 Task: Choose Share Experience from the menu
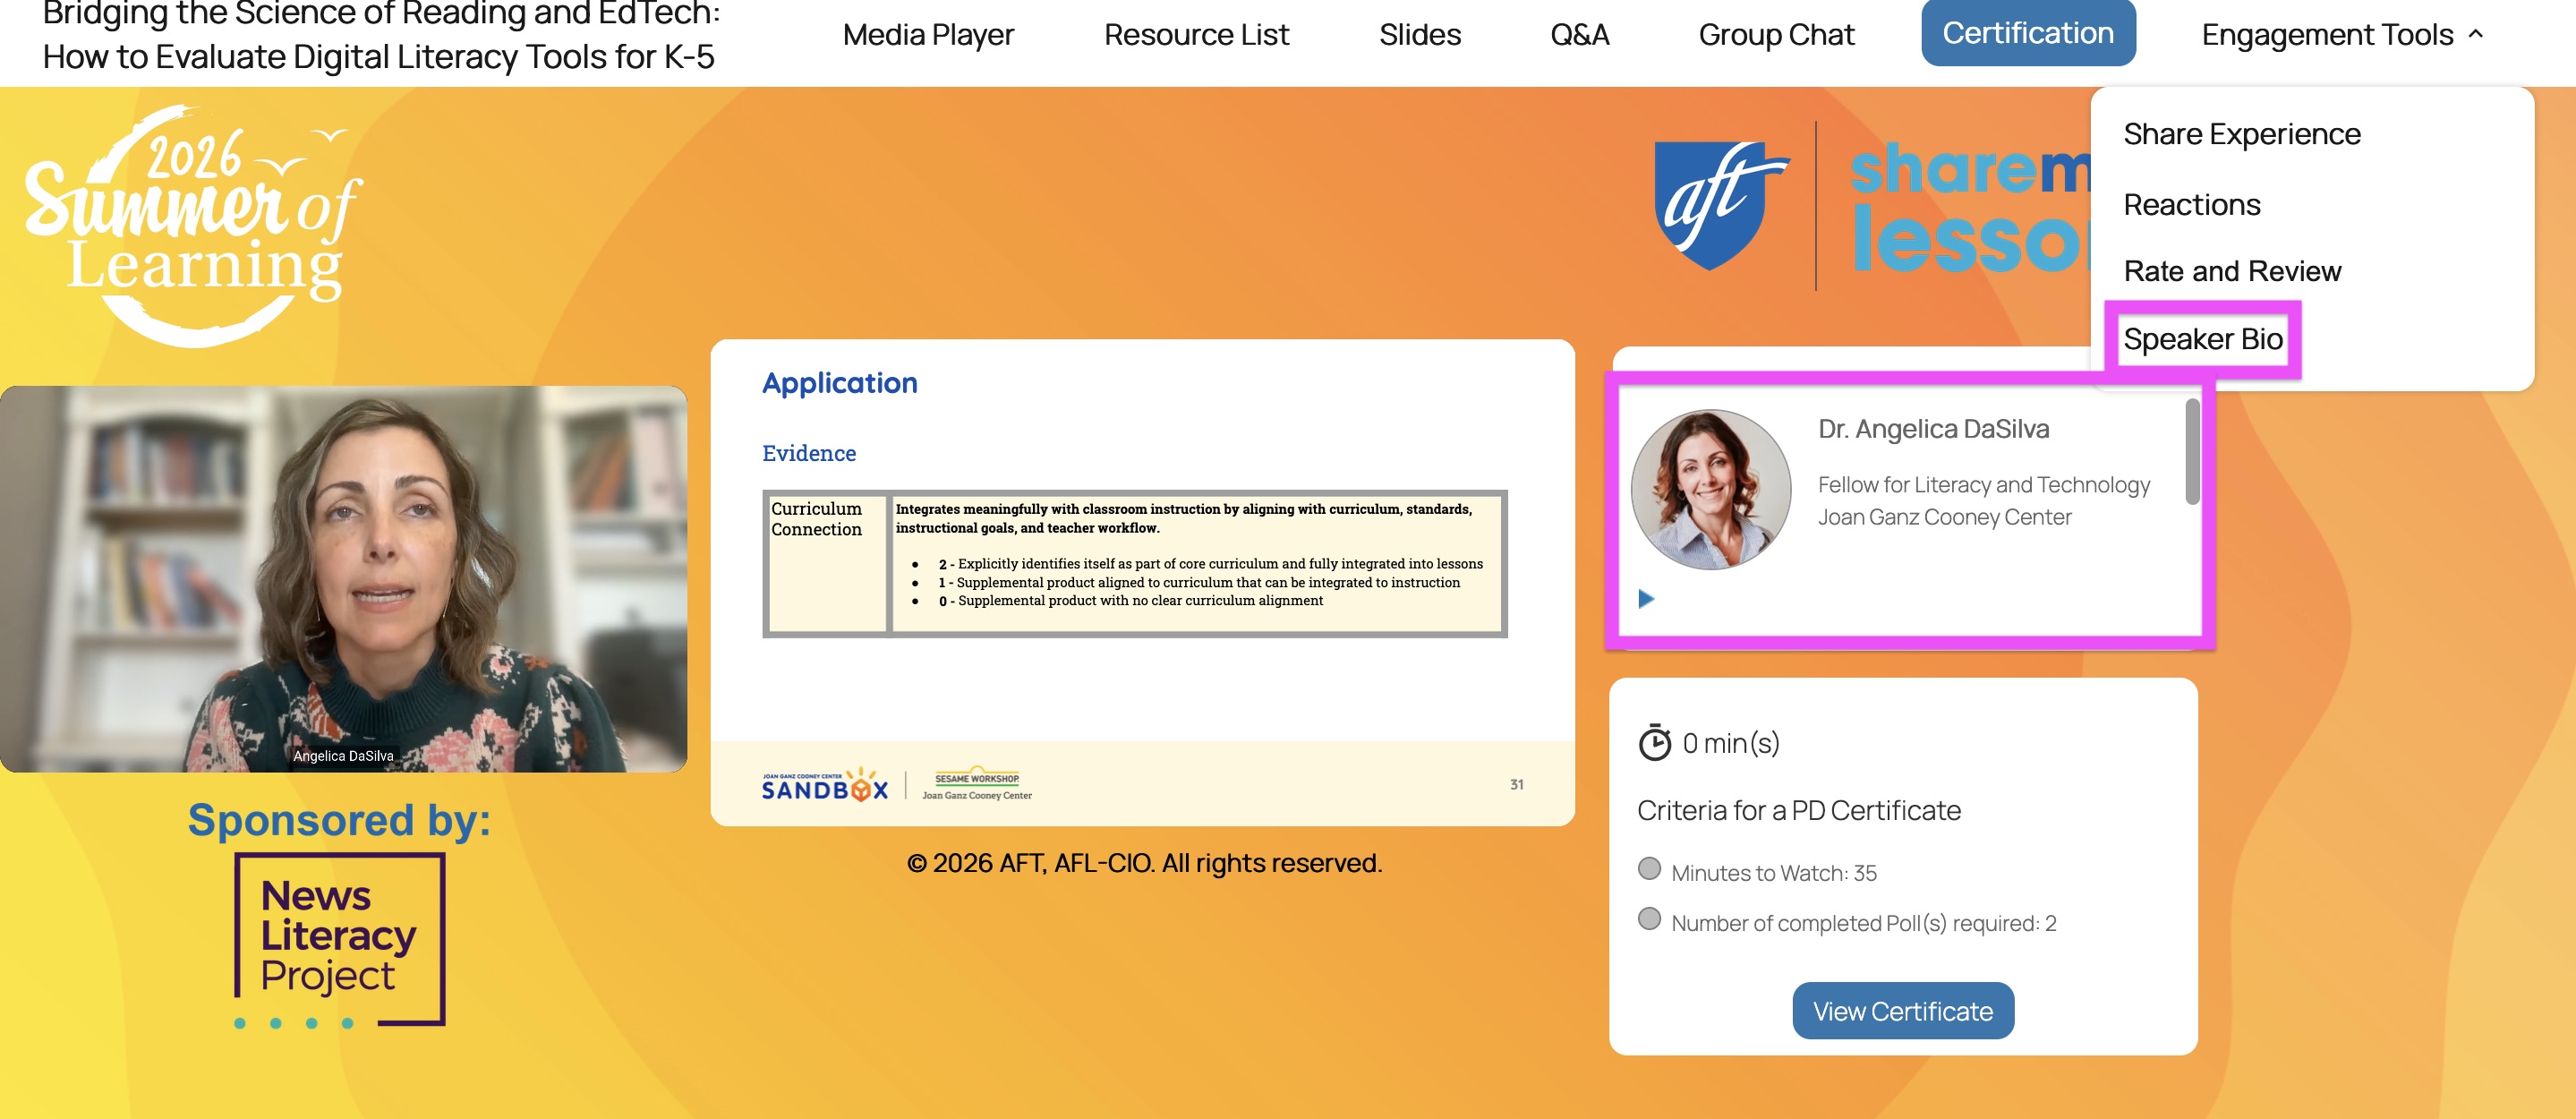click(2241, 134)
